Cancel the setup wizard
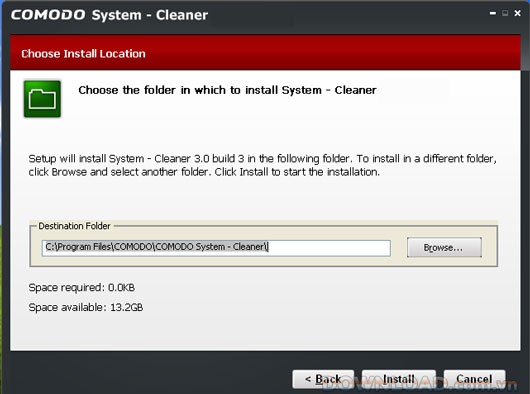This screenshot has height=394, width=530. (474, 379)
